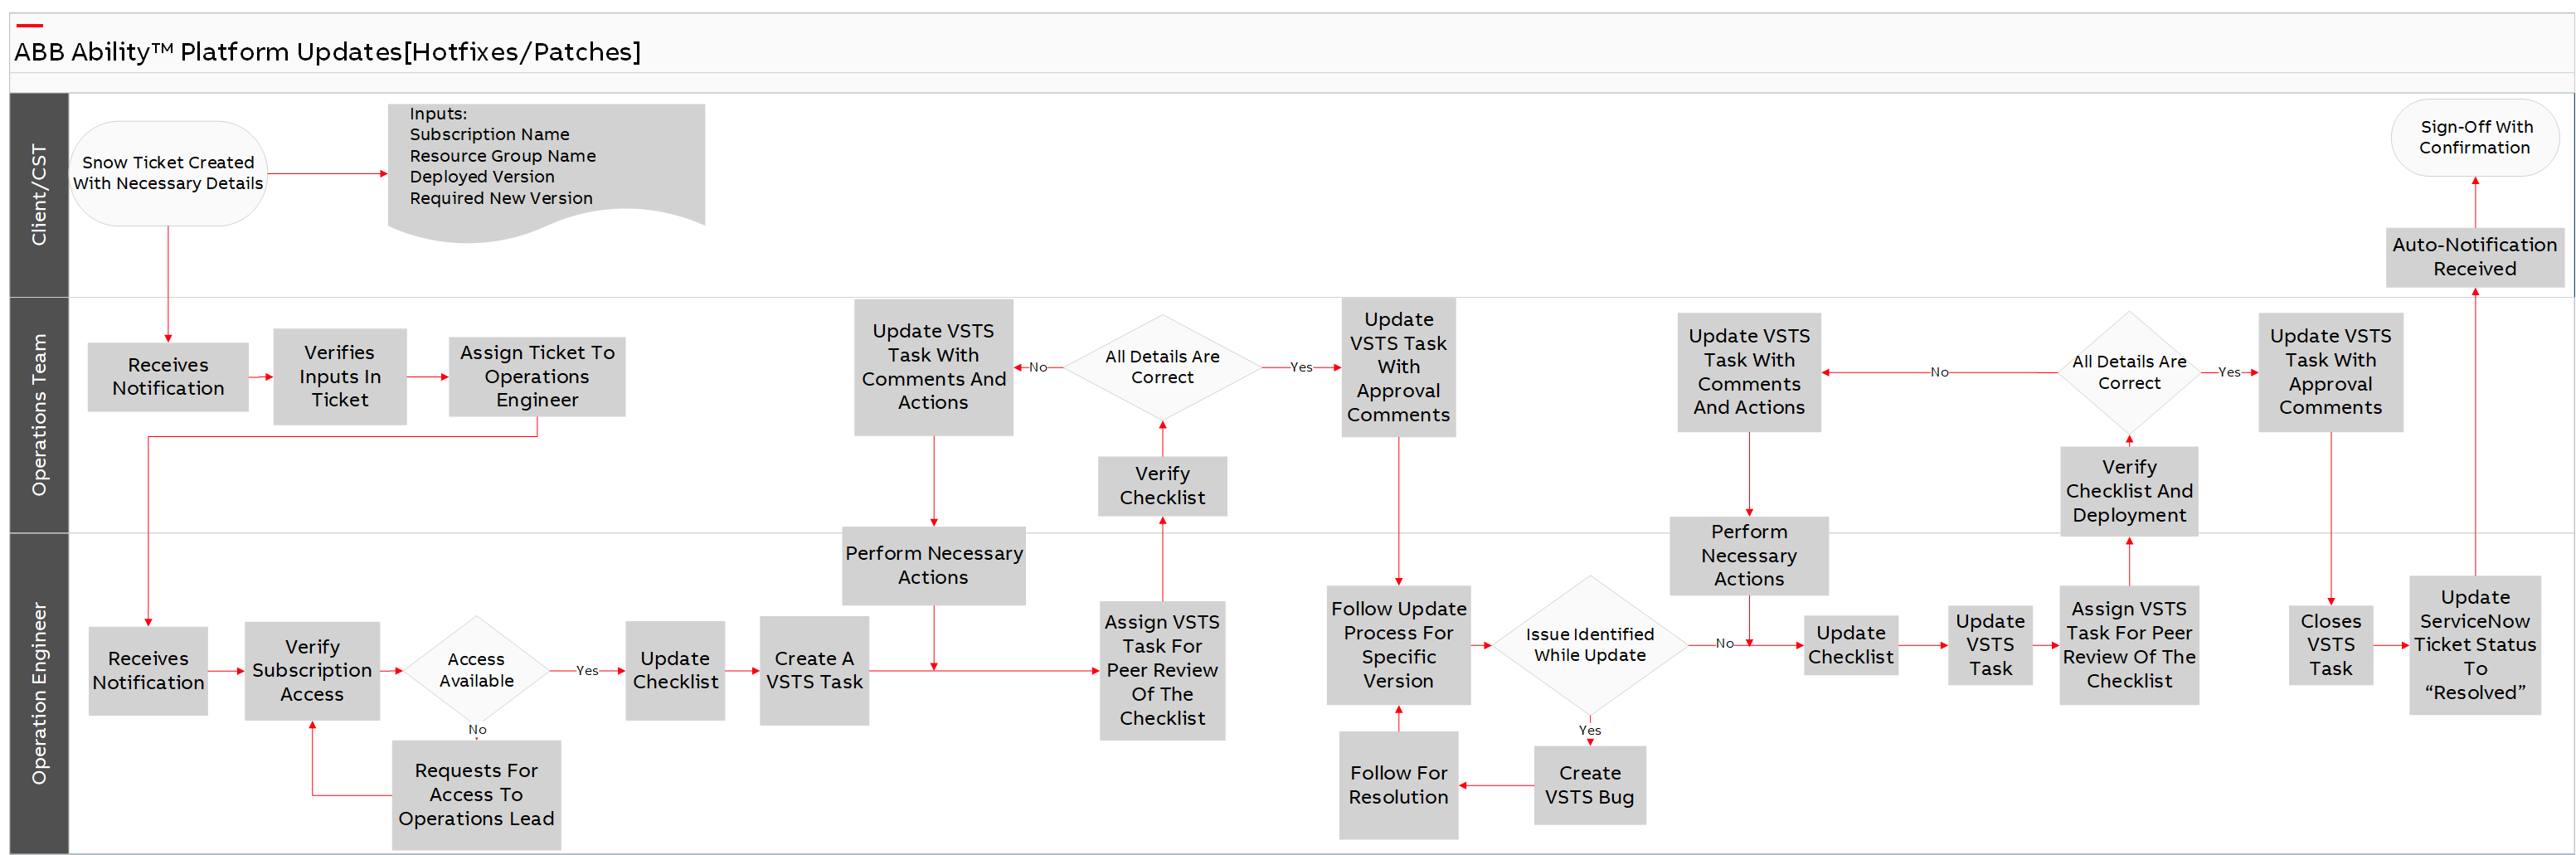Click the 'Yes' label below Issue Identified While Update
This screenshot has height=855, width=2576.
1590,731
